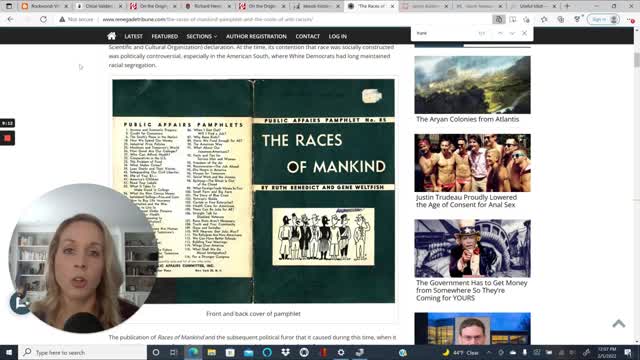Open AUTHOR REGISTRATION page
The height and width of the screenshot is (360, 640).
pyautogui.click(x=256, y=36)
